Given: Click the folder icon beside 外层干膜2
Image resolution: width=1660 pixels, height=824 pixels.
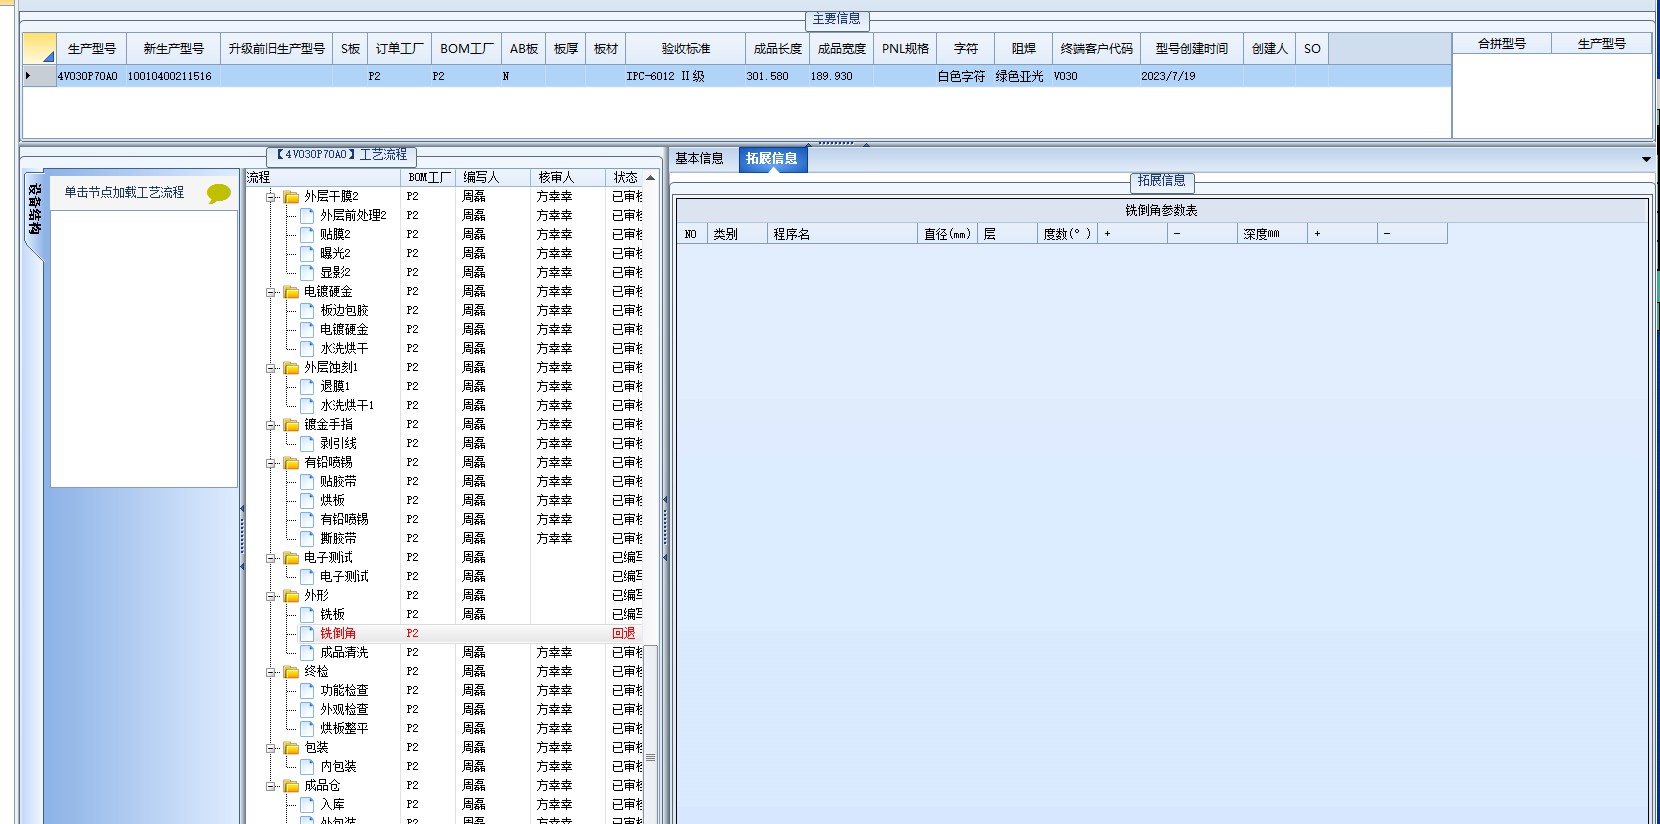Looking at the screenshot, I should click(291, 197).
